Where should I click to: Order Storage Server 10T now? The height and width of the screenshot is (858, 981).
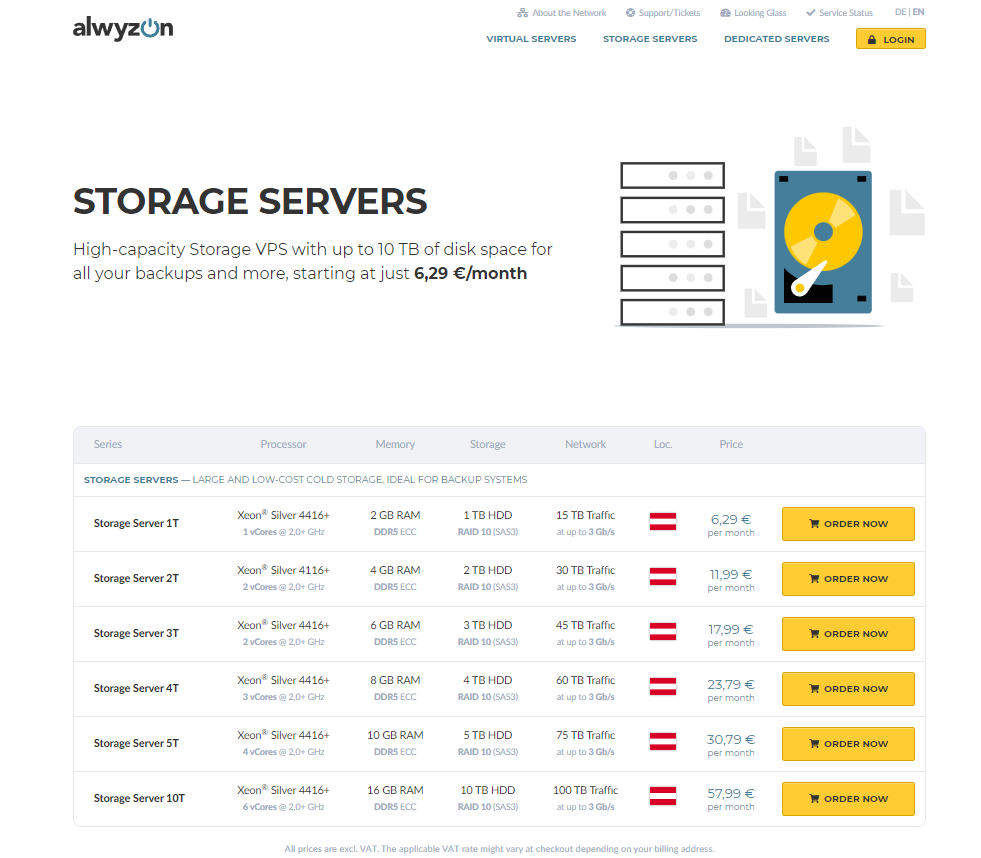(x=848, y=799)
